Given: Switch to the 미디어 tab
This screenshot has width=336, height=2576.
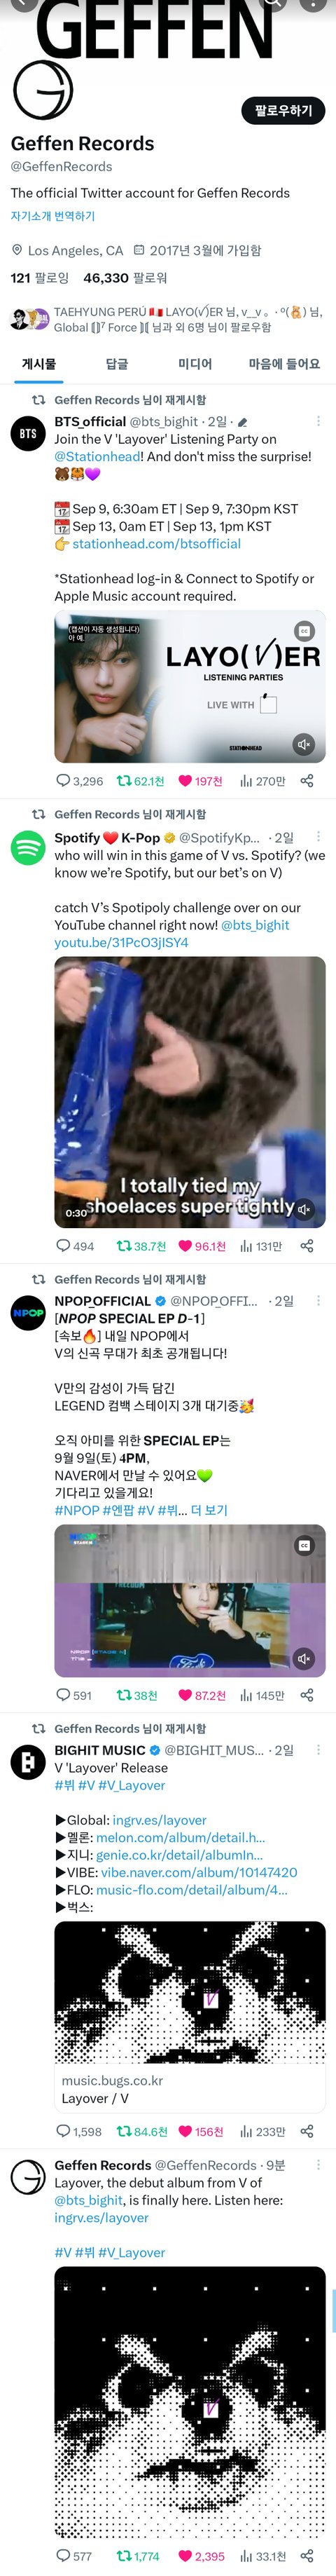Looking at the screenshot, I should [x=195, y=364].
